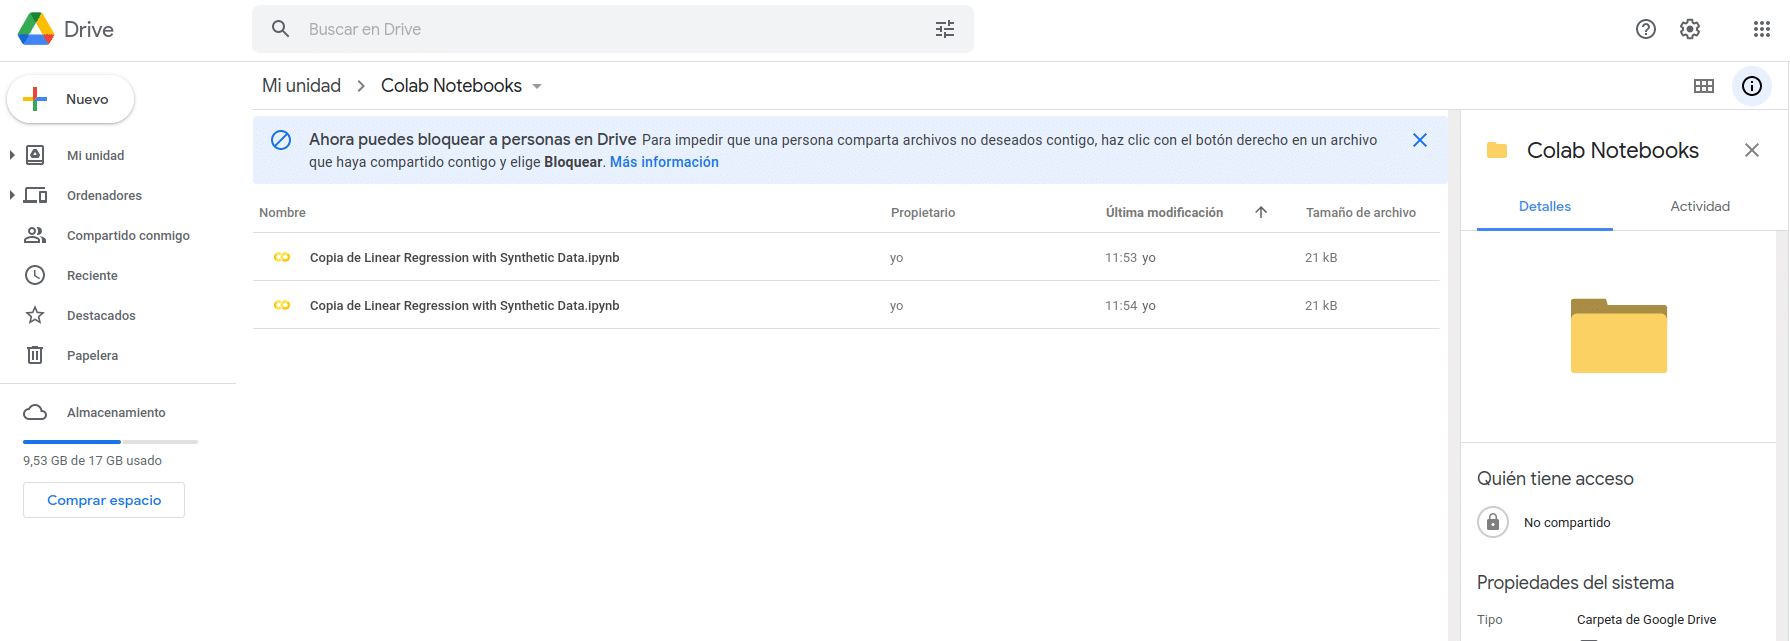
Task: Click the Propietario column header
Action: [923, 212]
